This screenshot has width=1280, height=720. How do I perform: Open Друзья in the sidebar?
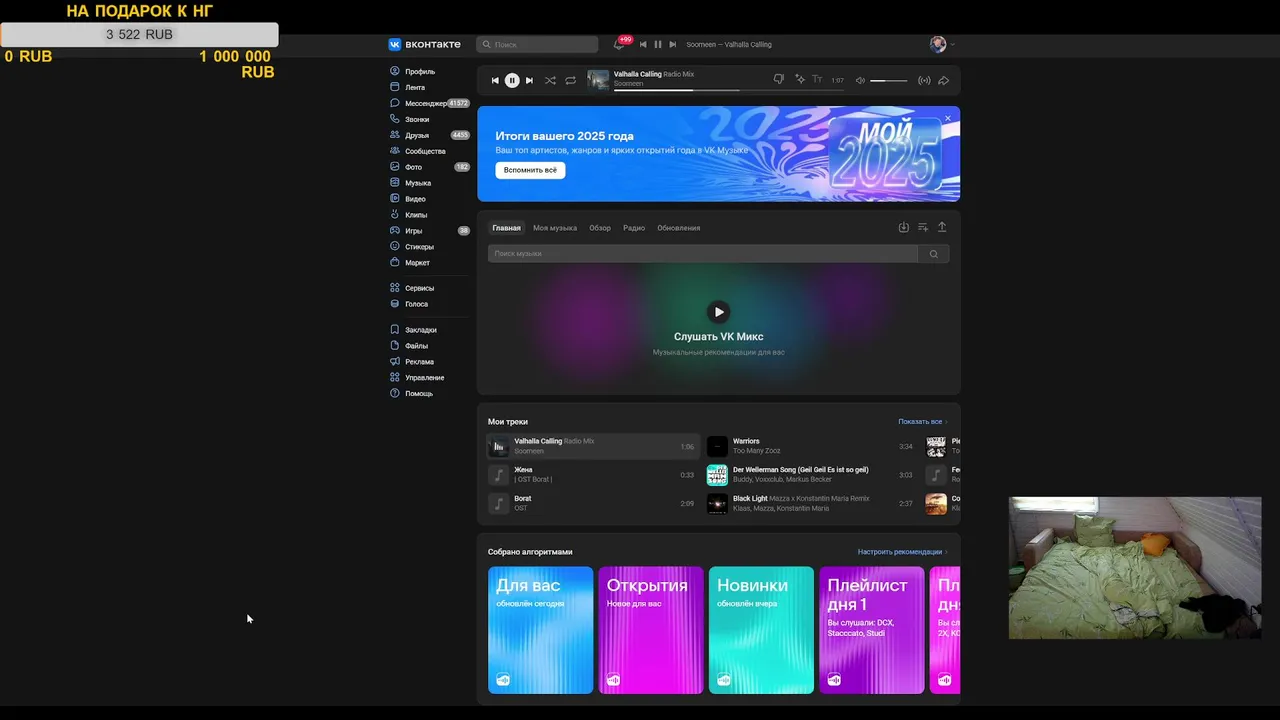tap(417, 136)
